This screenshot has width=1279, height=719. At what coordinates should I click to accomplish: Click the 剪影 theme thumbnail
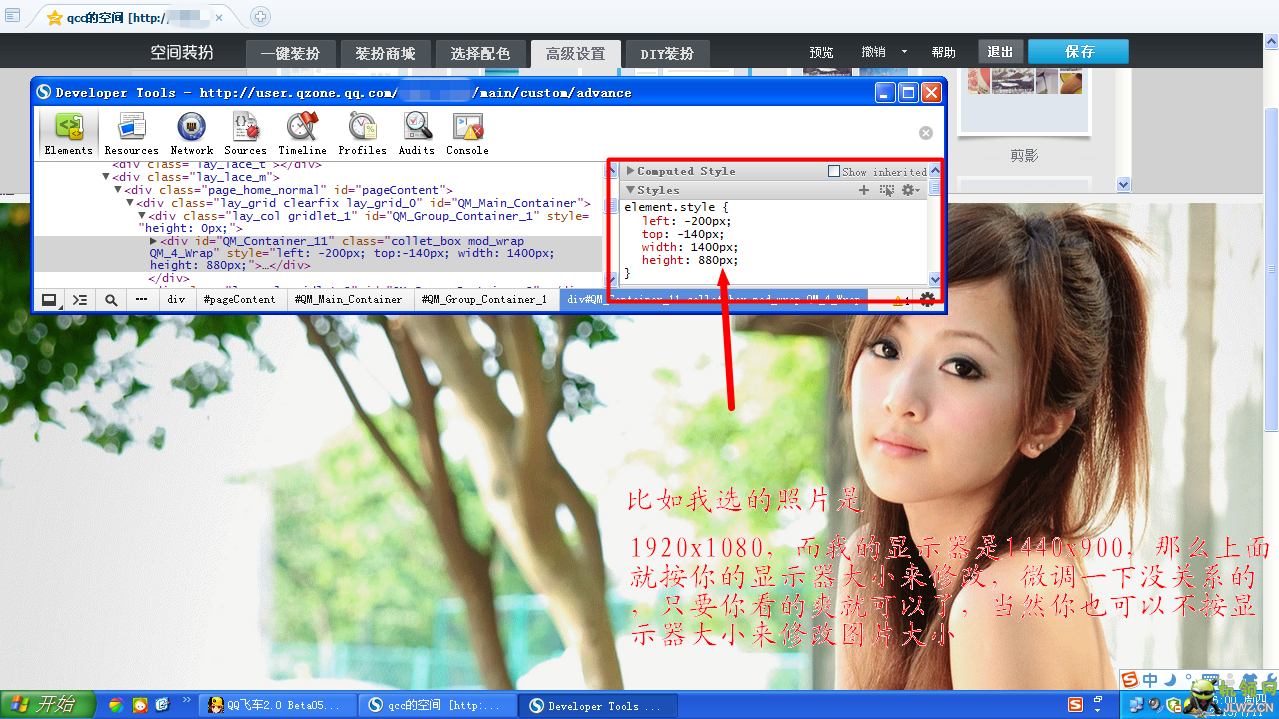click(1023, 101)
